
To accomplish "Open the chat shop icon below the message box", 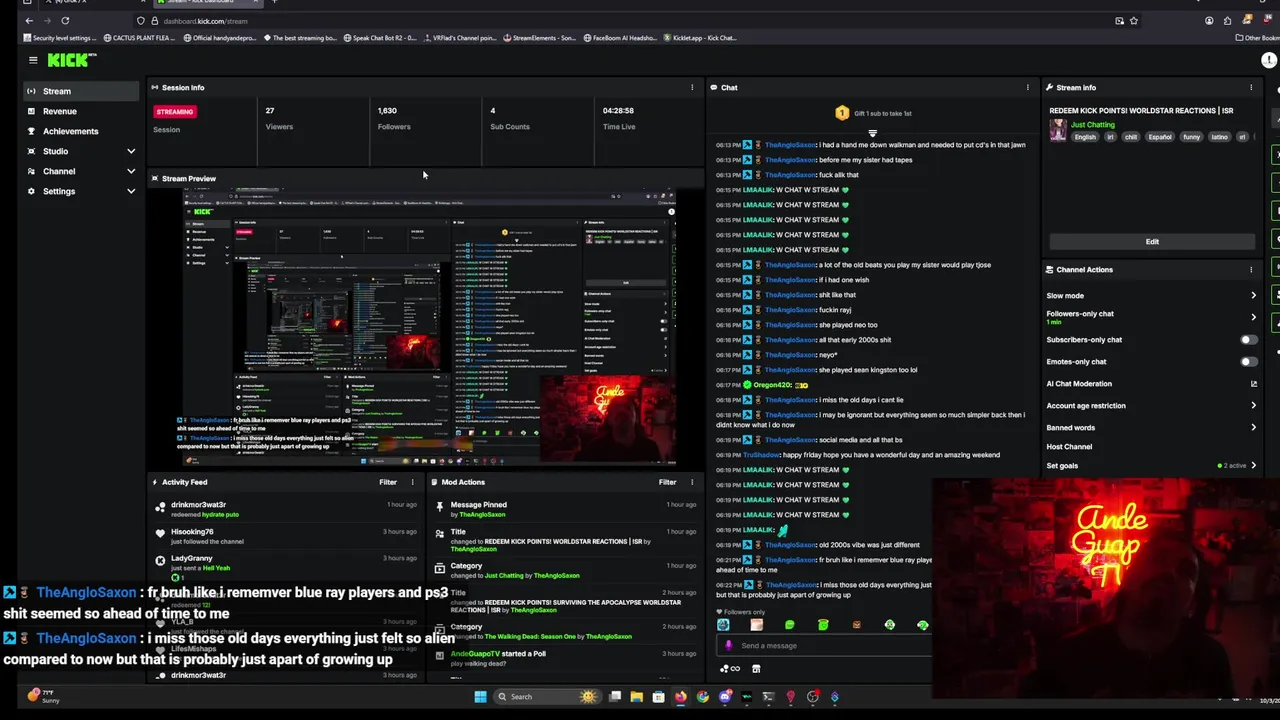I will [756, 669].
